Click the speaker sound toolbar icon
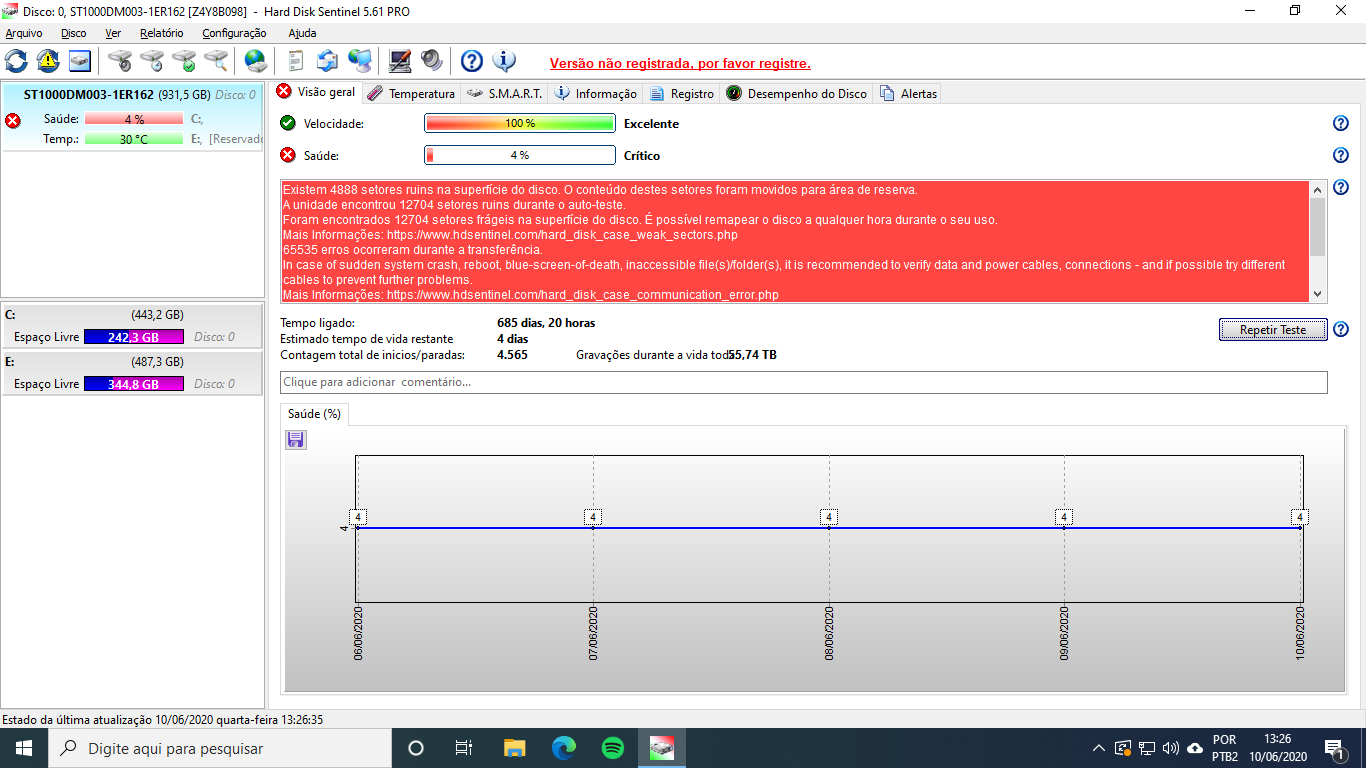1366x768 pixels. click(432, 61)
